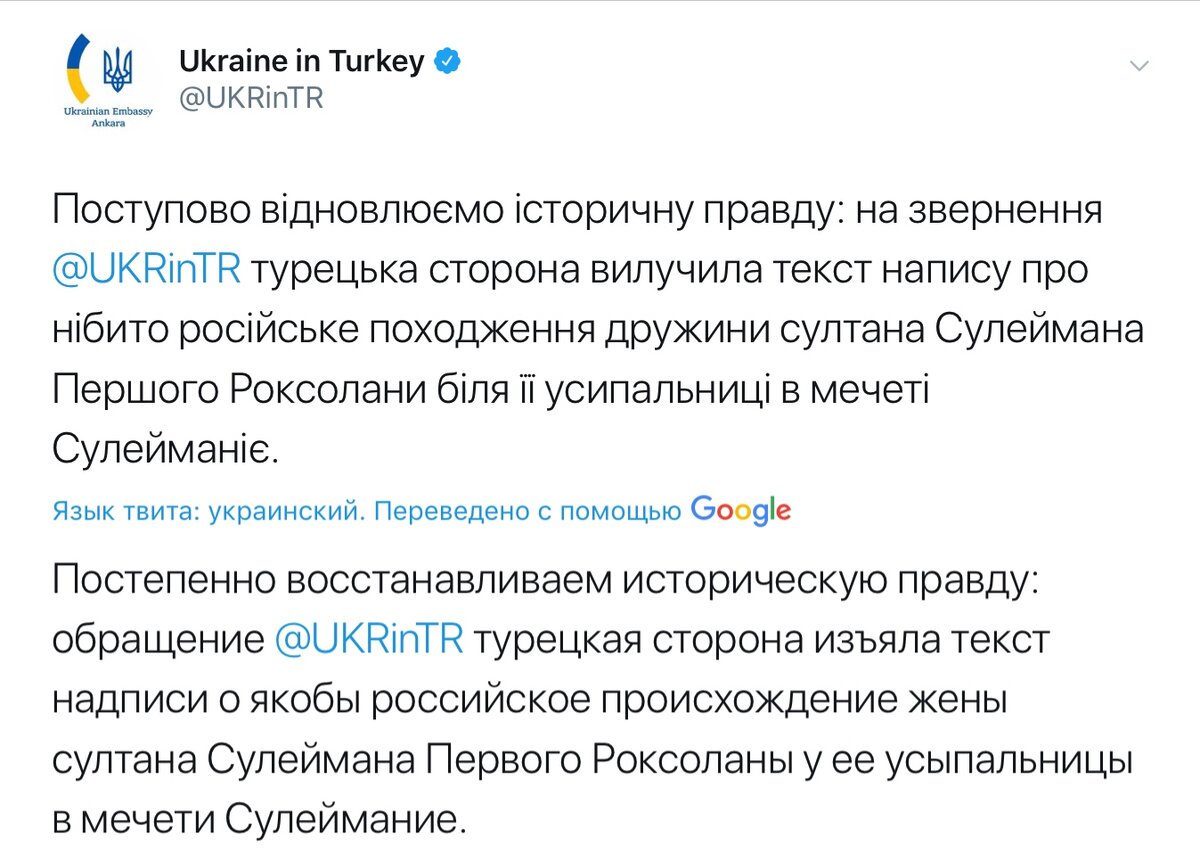Click the Google logo in translation notice
This screenshot has width=1200, height=852.
tap(741, 511)
